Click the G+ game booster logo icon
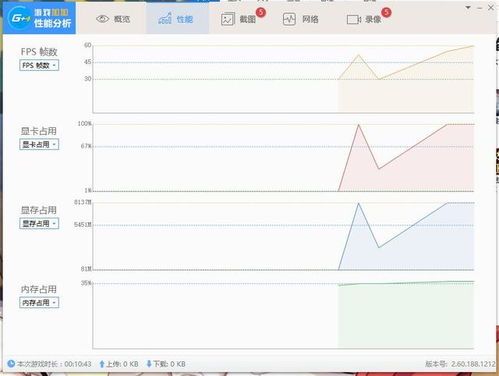The height and width of the screenshot is (376, 499). point(19,18)
